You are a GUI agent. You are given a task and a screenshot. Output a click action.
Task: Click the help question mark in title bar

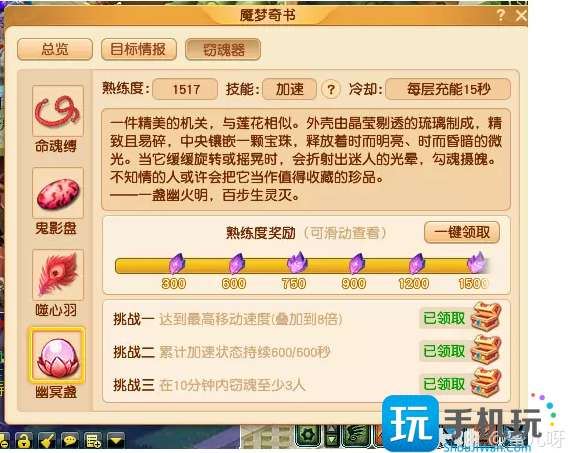[x=501, y=15]
